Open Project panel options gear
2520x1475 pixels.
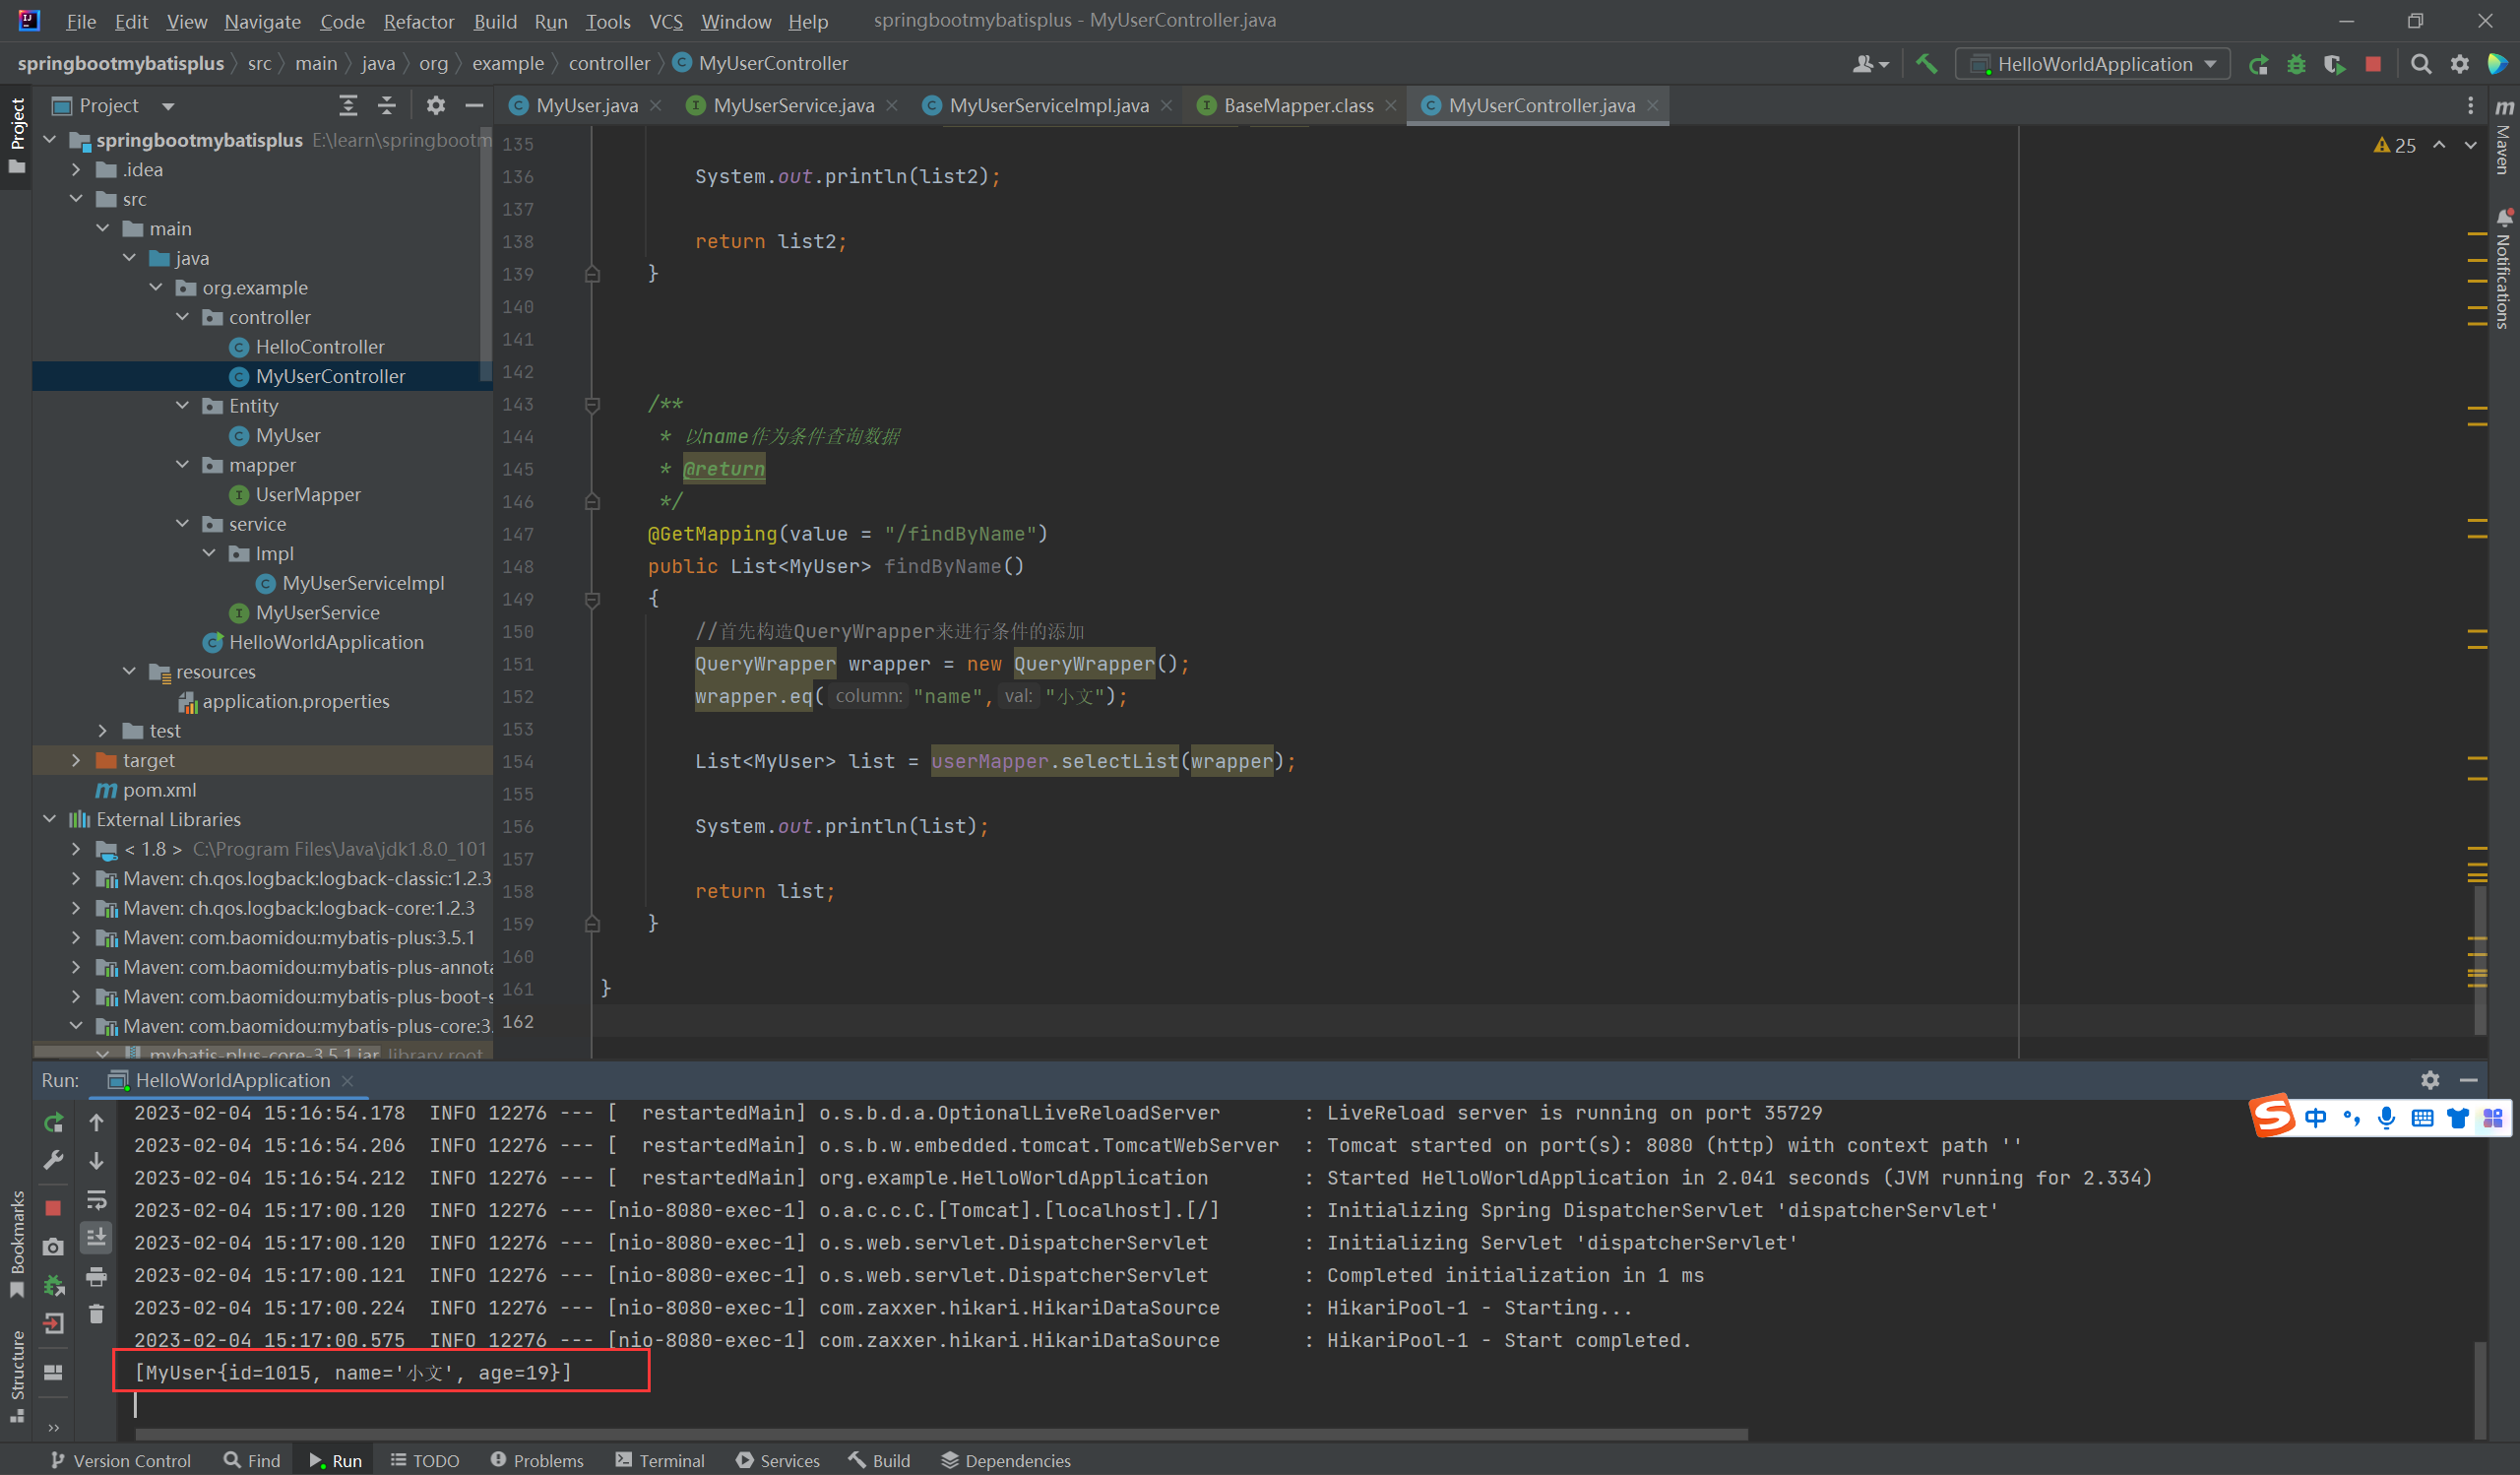coord(436,105)
